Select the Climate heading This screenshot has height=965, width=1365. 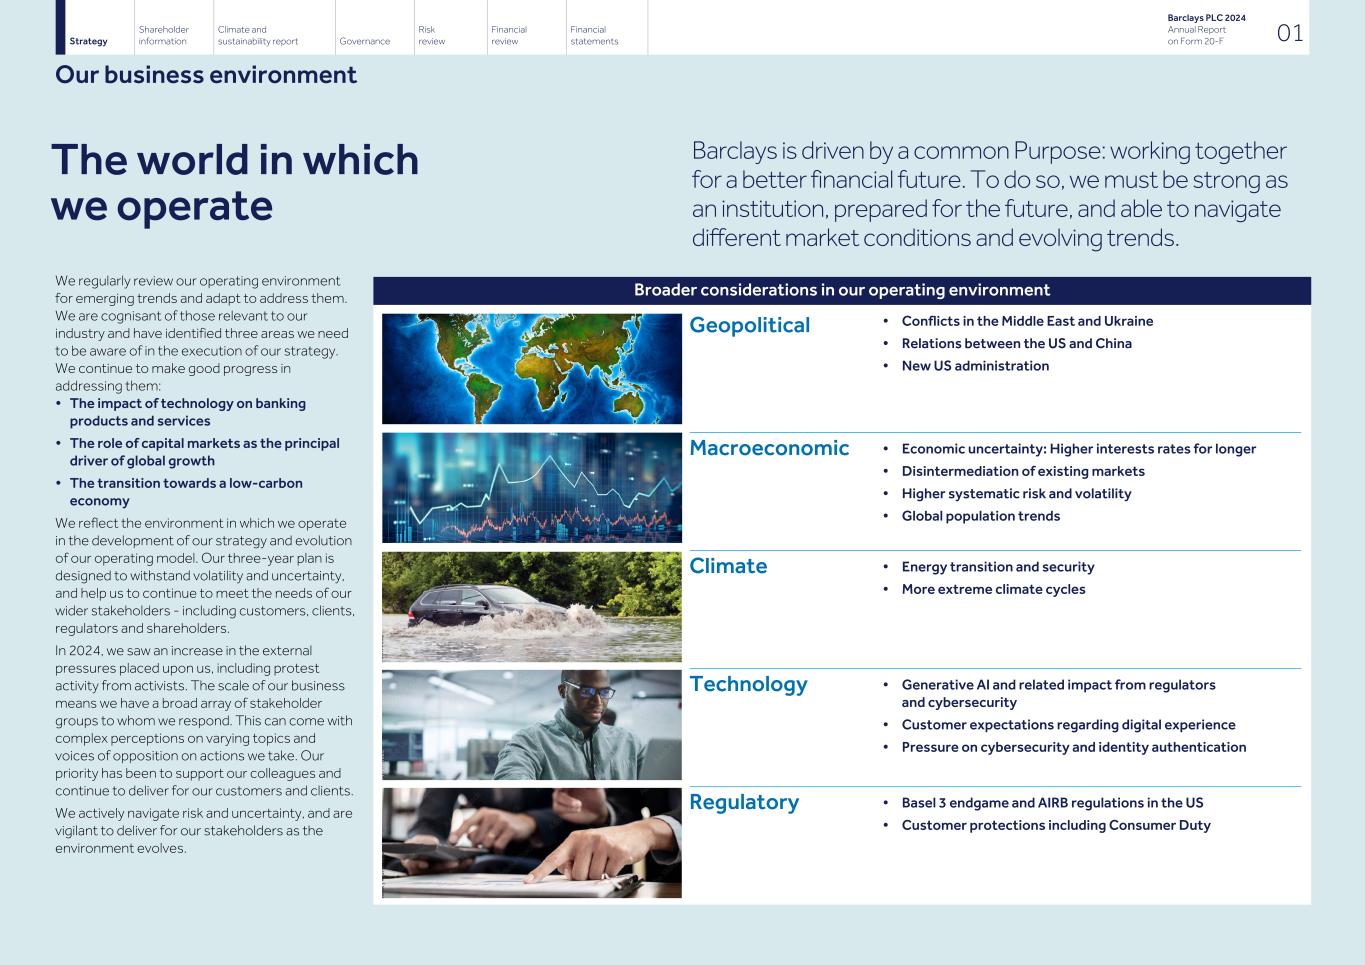click(x=728, y=566)
